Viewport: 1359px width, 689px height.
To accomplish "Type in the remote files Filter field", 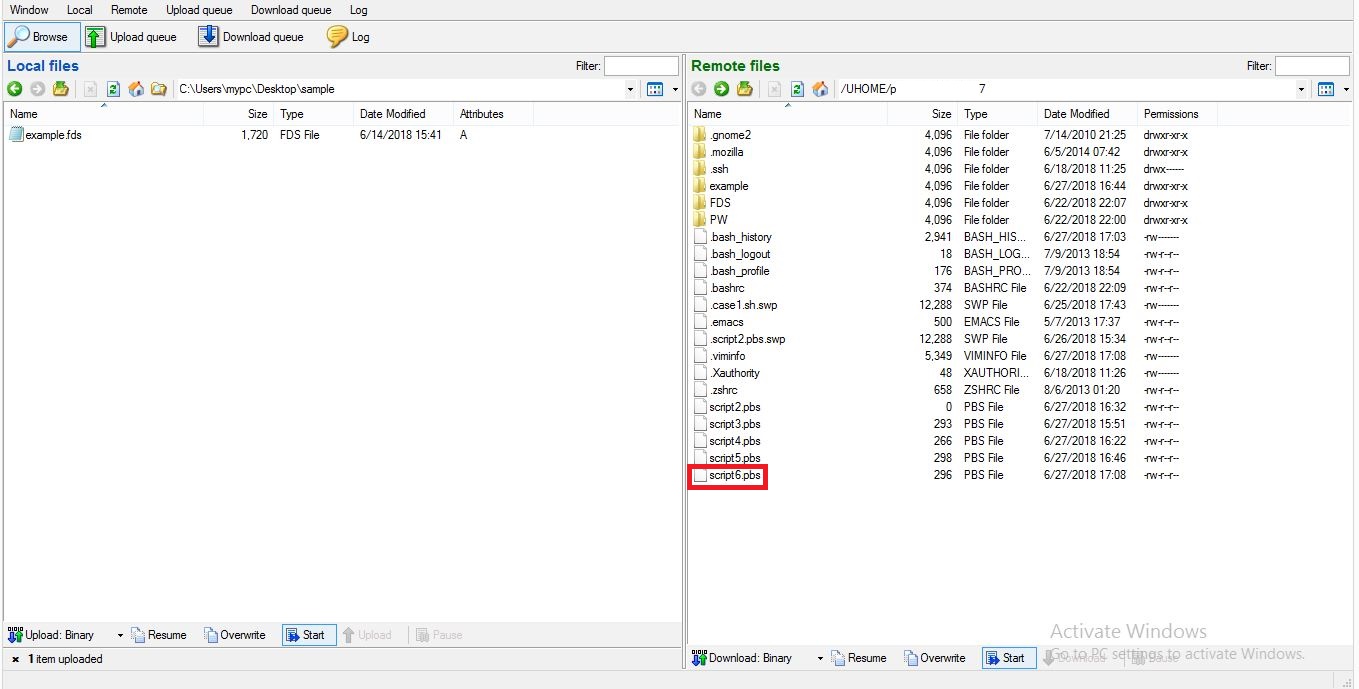I will (x=1312, y=65).
